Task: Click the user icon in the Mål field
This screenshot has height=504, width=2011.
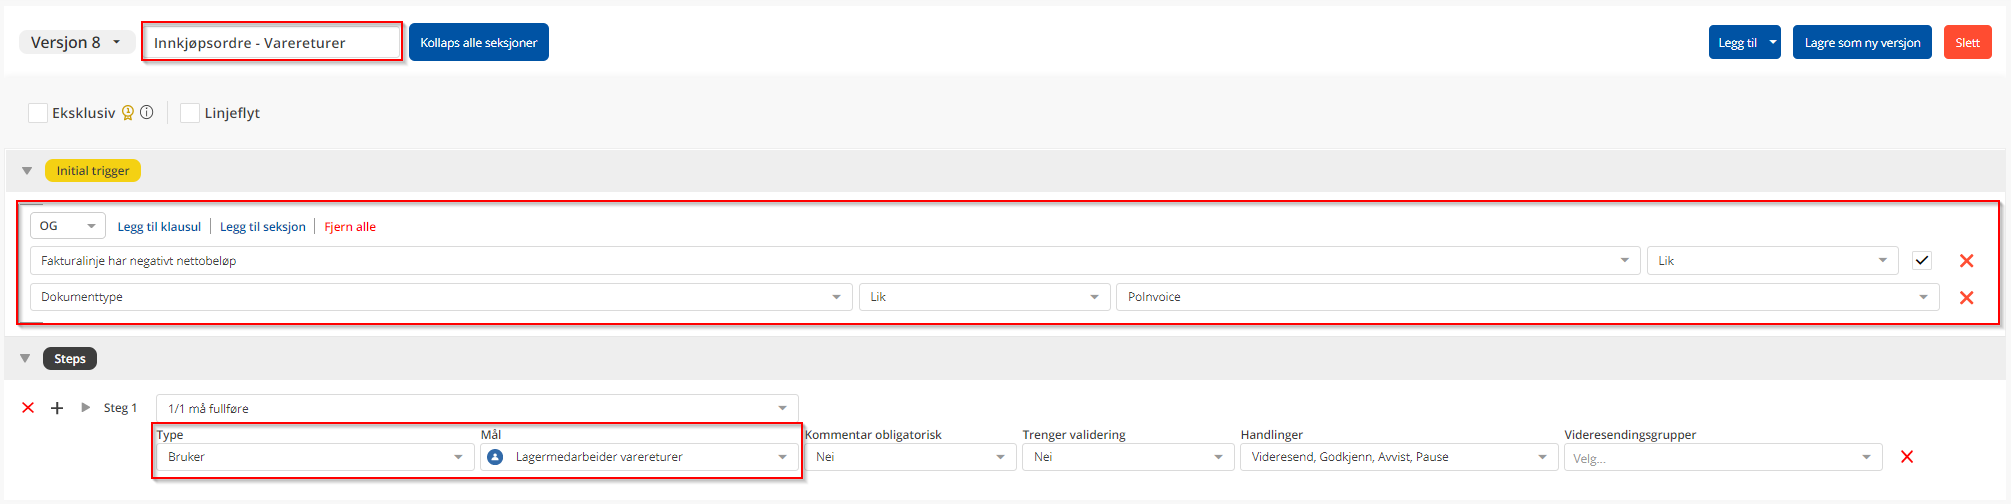Action: (x=495, y=457)
